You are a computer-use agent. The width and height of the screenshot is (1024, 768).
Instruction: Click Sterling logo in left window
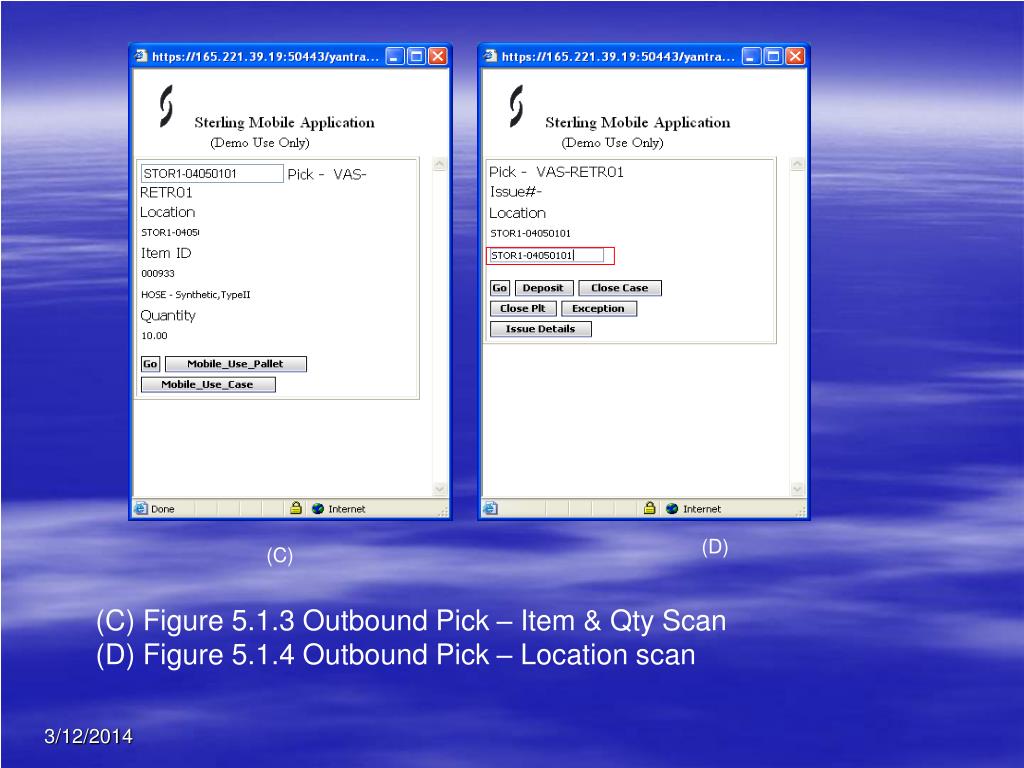(x=167, y=105)
